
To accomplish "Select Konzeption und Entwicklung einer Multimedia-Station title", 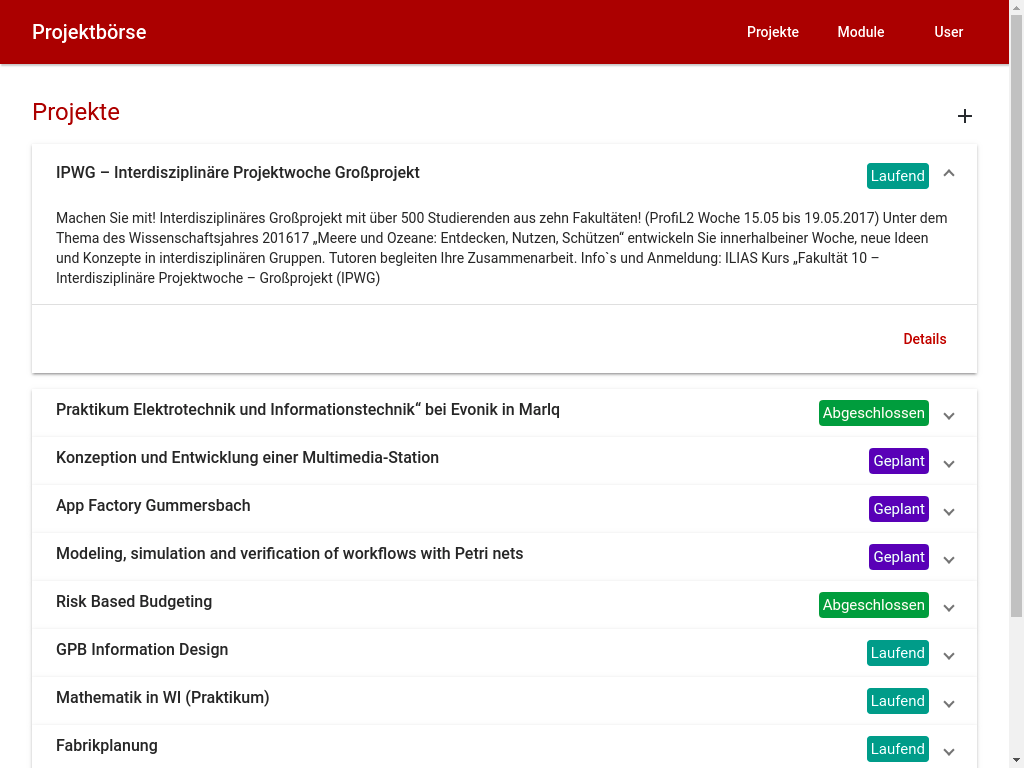I will 248,457.
